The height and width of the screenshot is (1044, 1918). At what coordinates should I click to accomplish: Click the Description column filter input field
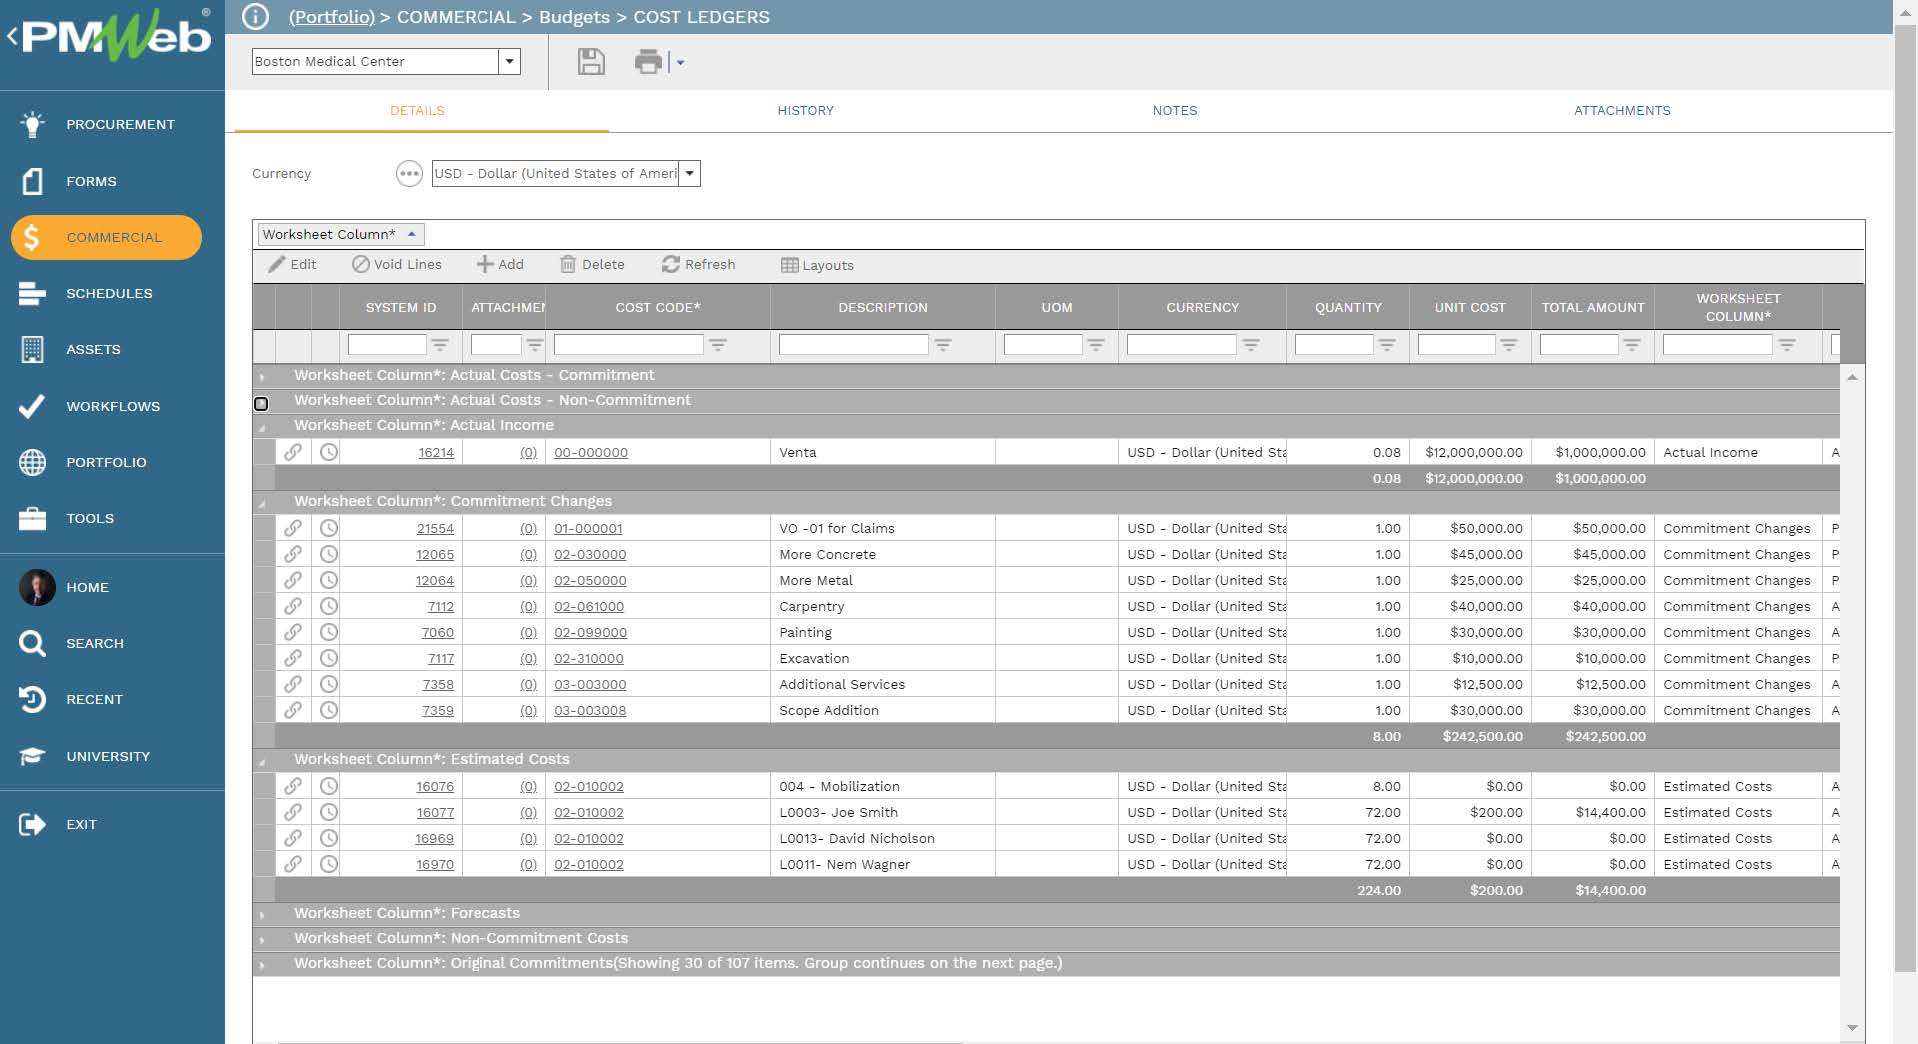[853, 344]
